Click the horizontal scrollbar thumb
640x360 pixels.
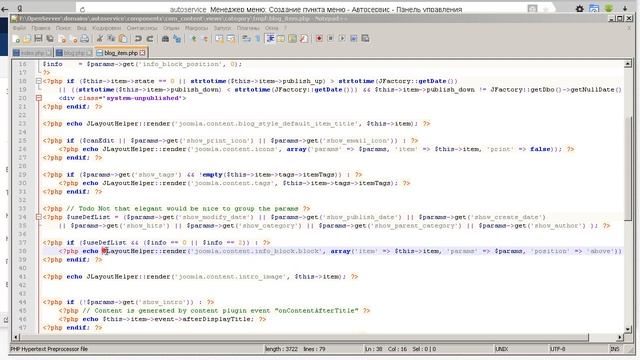[304, 338]
